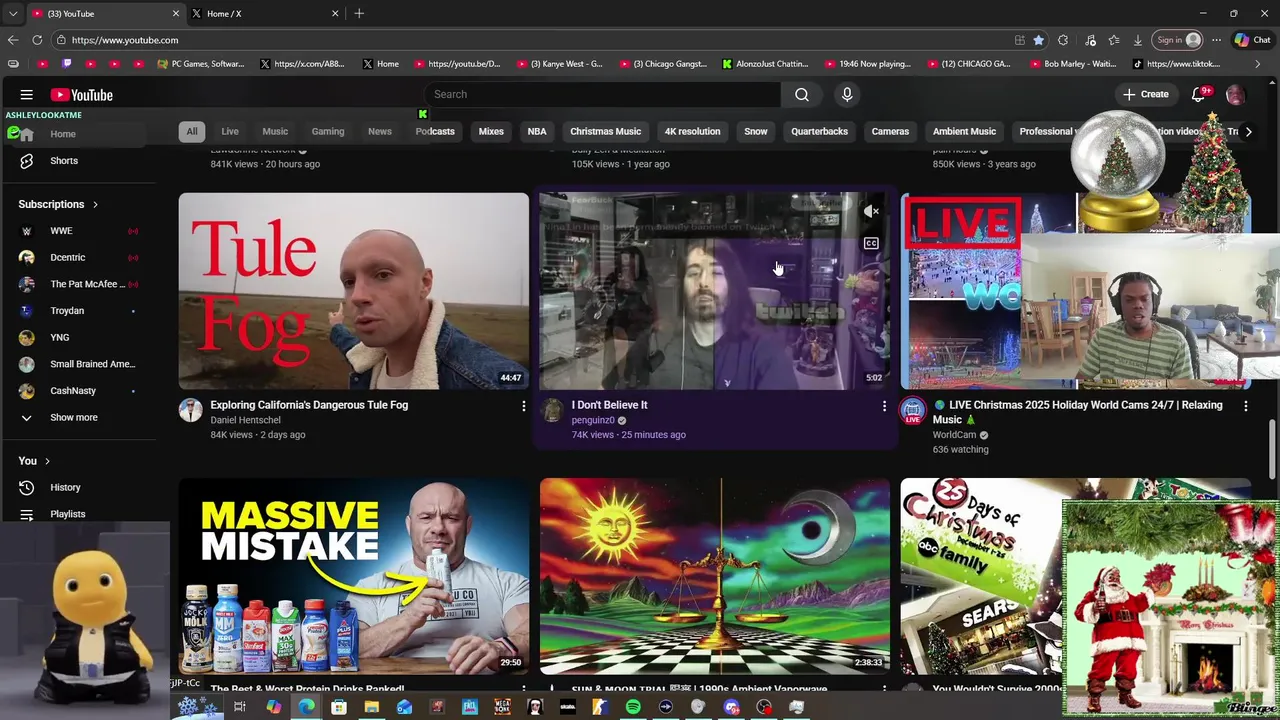The width and height of the screenshot is (1280, 720).
Task: Select the Music filter chip
Action: [275, 131]
